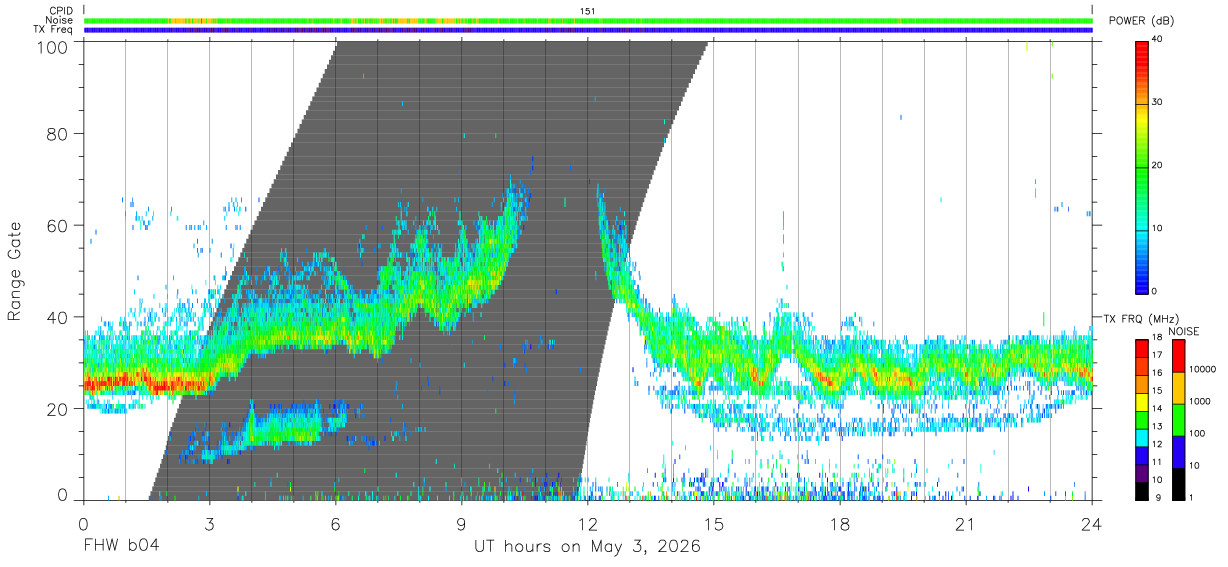Click x-axis tick label '3'
This screenshot has width=1228, height=567.
click(x=209, y=523)
